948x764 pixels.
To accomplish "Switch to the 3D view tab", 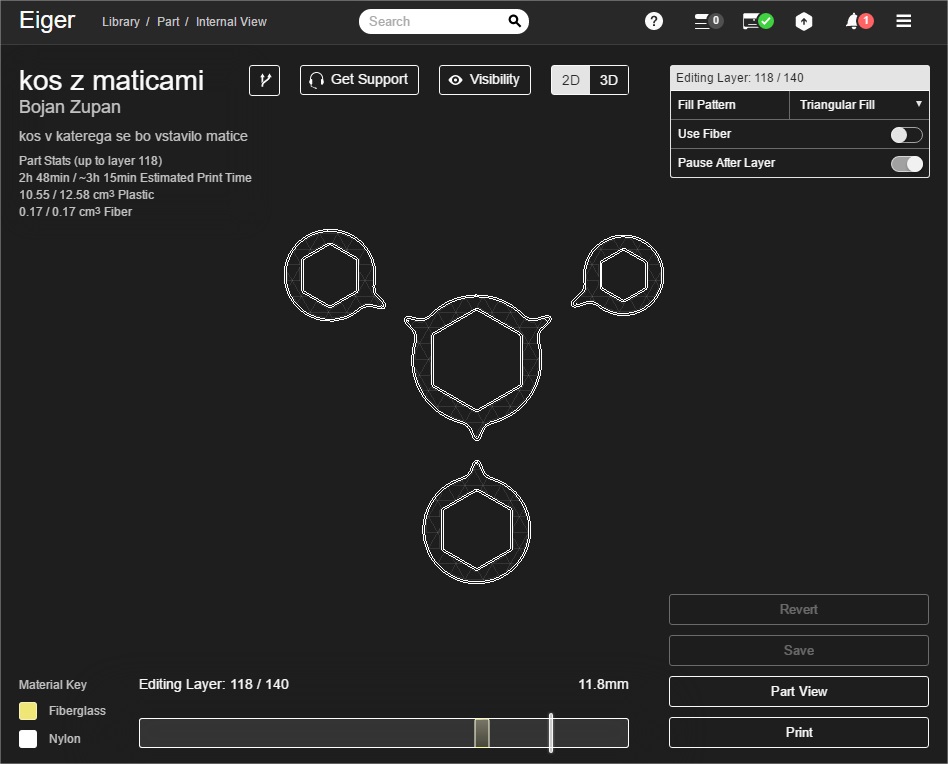I will (x=608, y=81).
